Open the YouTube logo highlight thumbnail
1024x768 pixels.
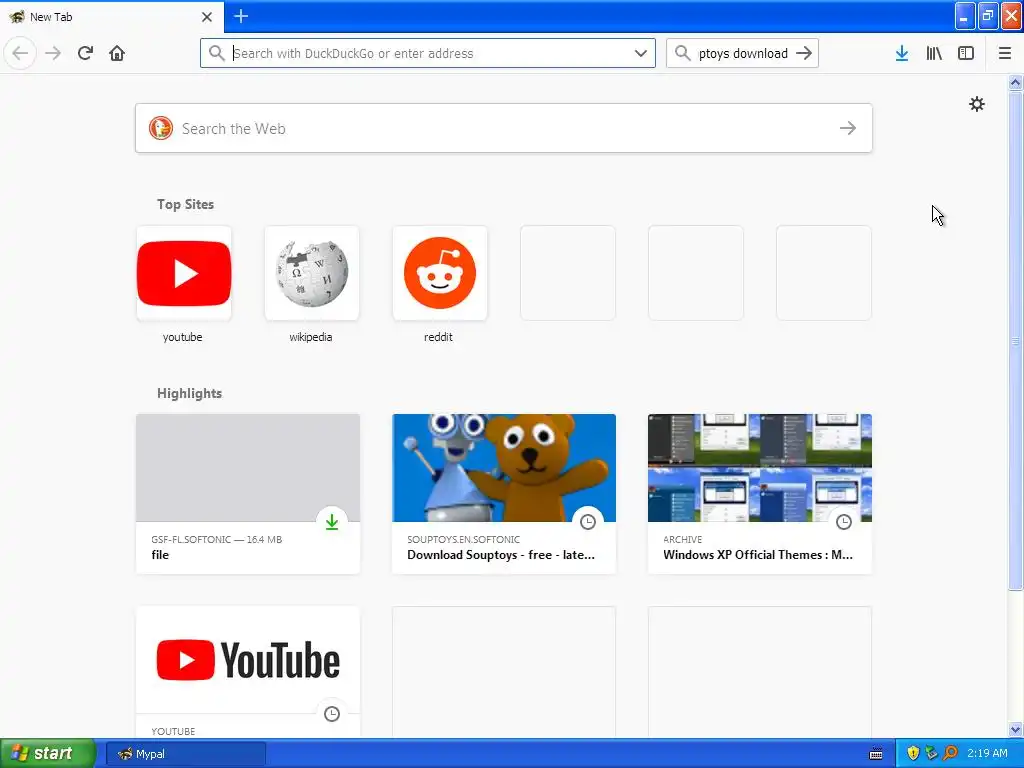248,660
